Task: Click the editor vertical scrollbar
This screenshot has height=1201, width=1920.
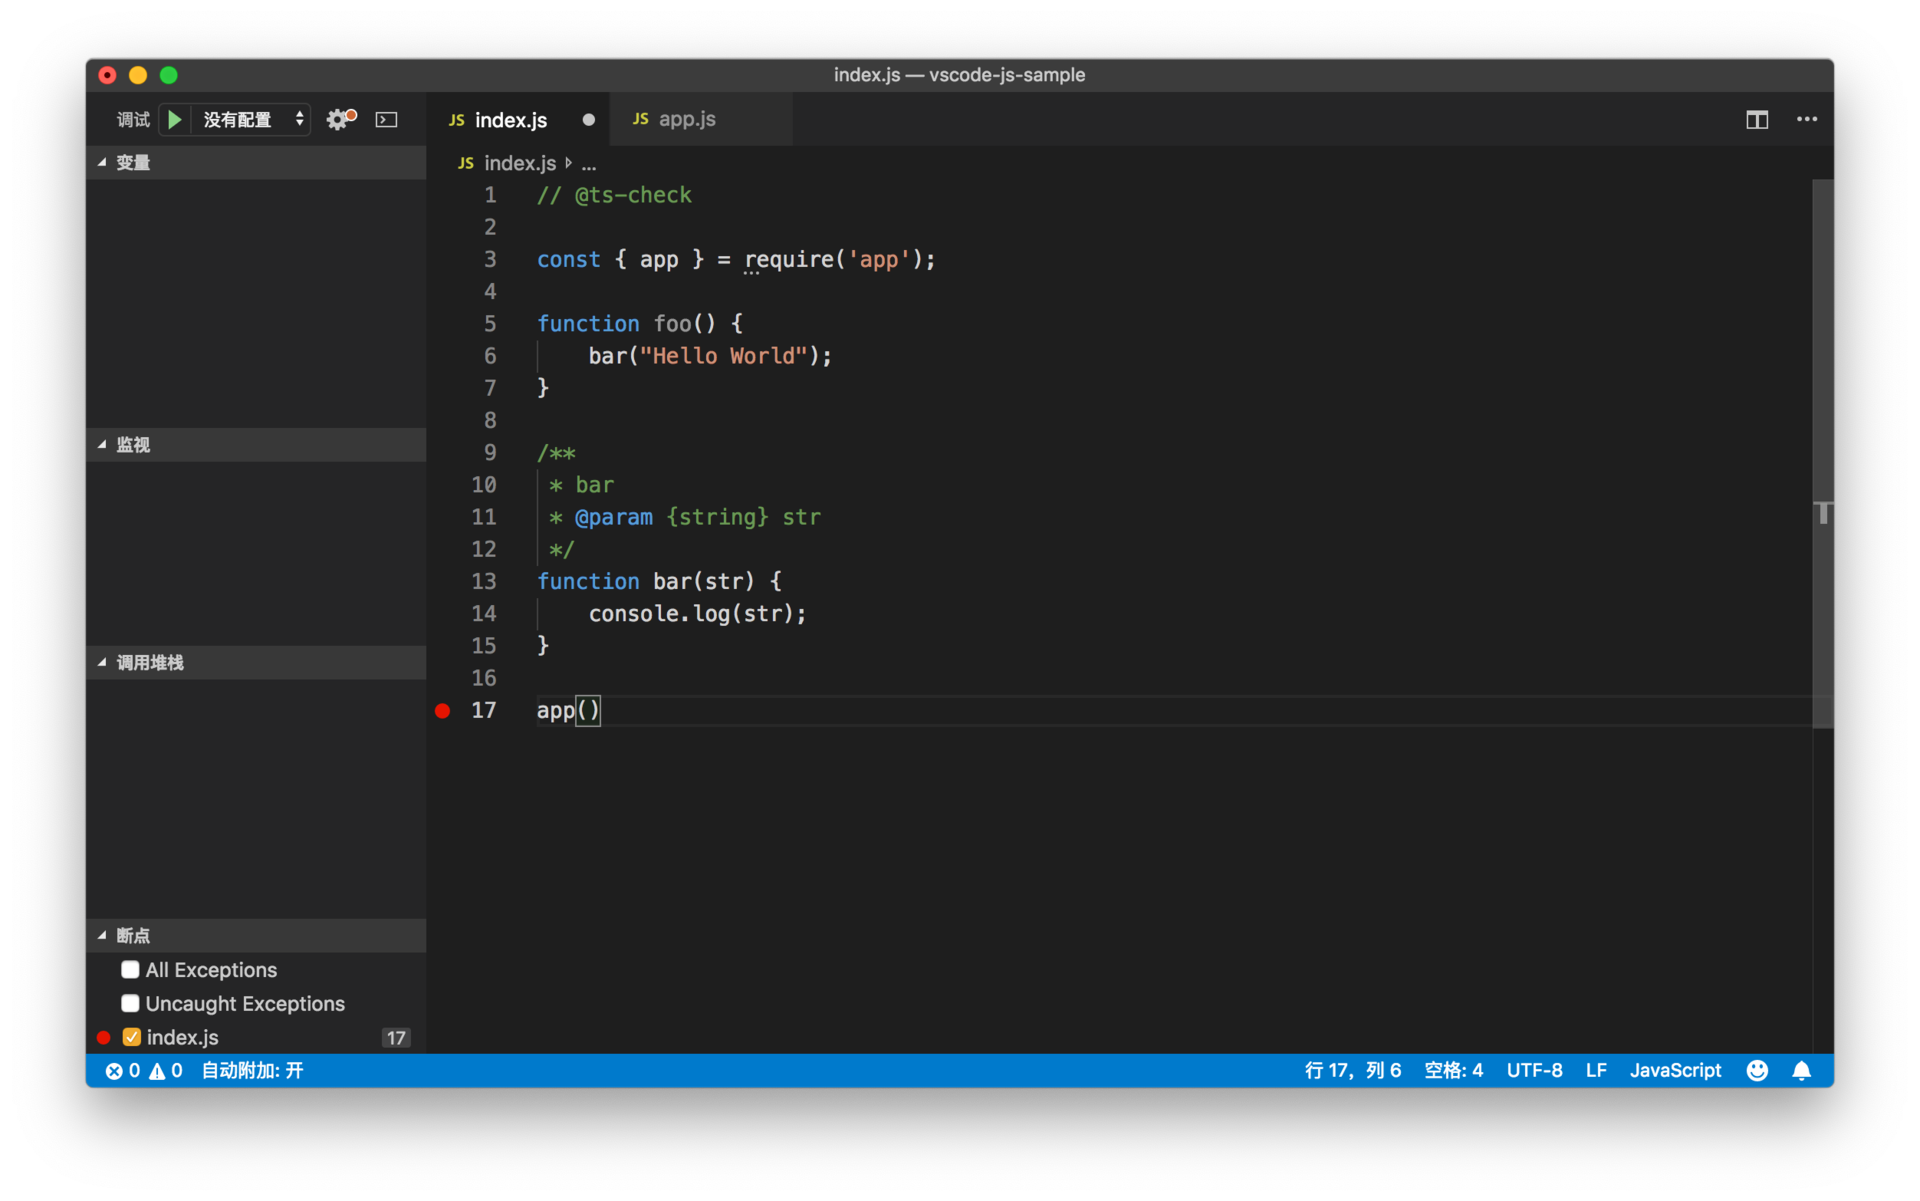Action: pyautogui.click(x=1822, y=450)
